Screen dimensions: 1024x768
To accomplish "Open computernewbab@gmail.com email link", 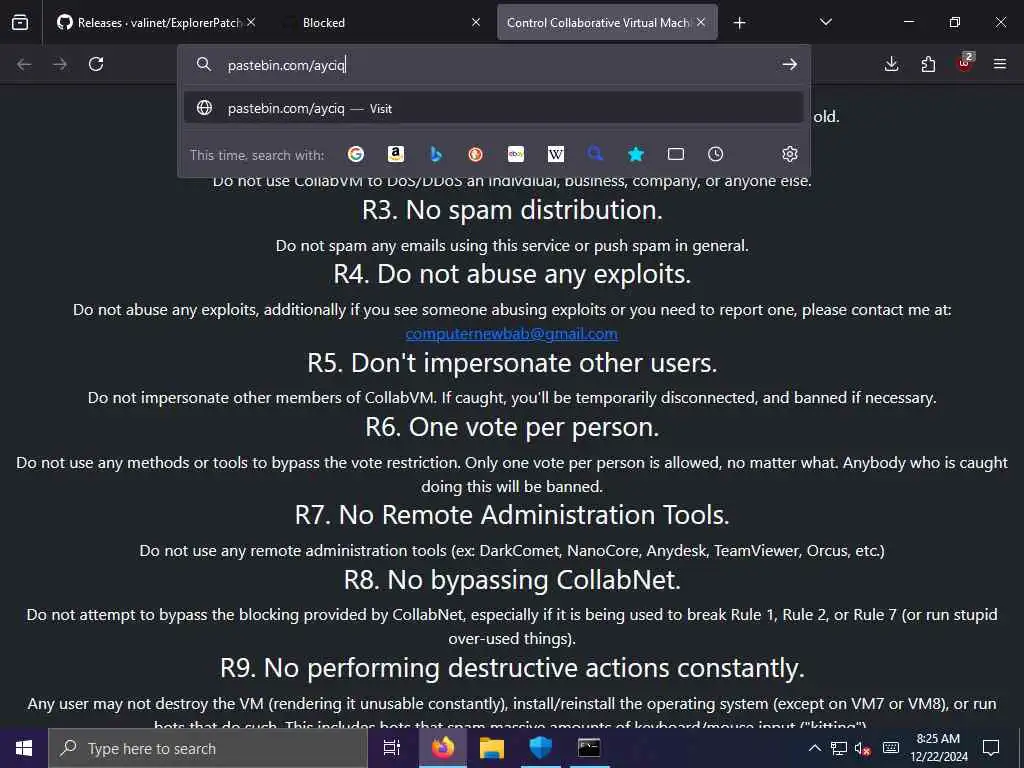I will (511, 334).
